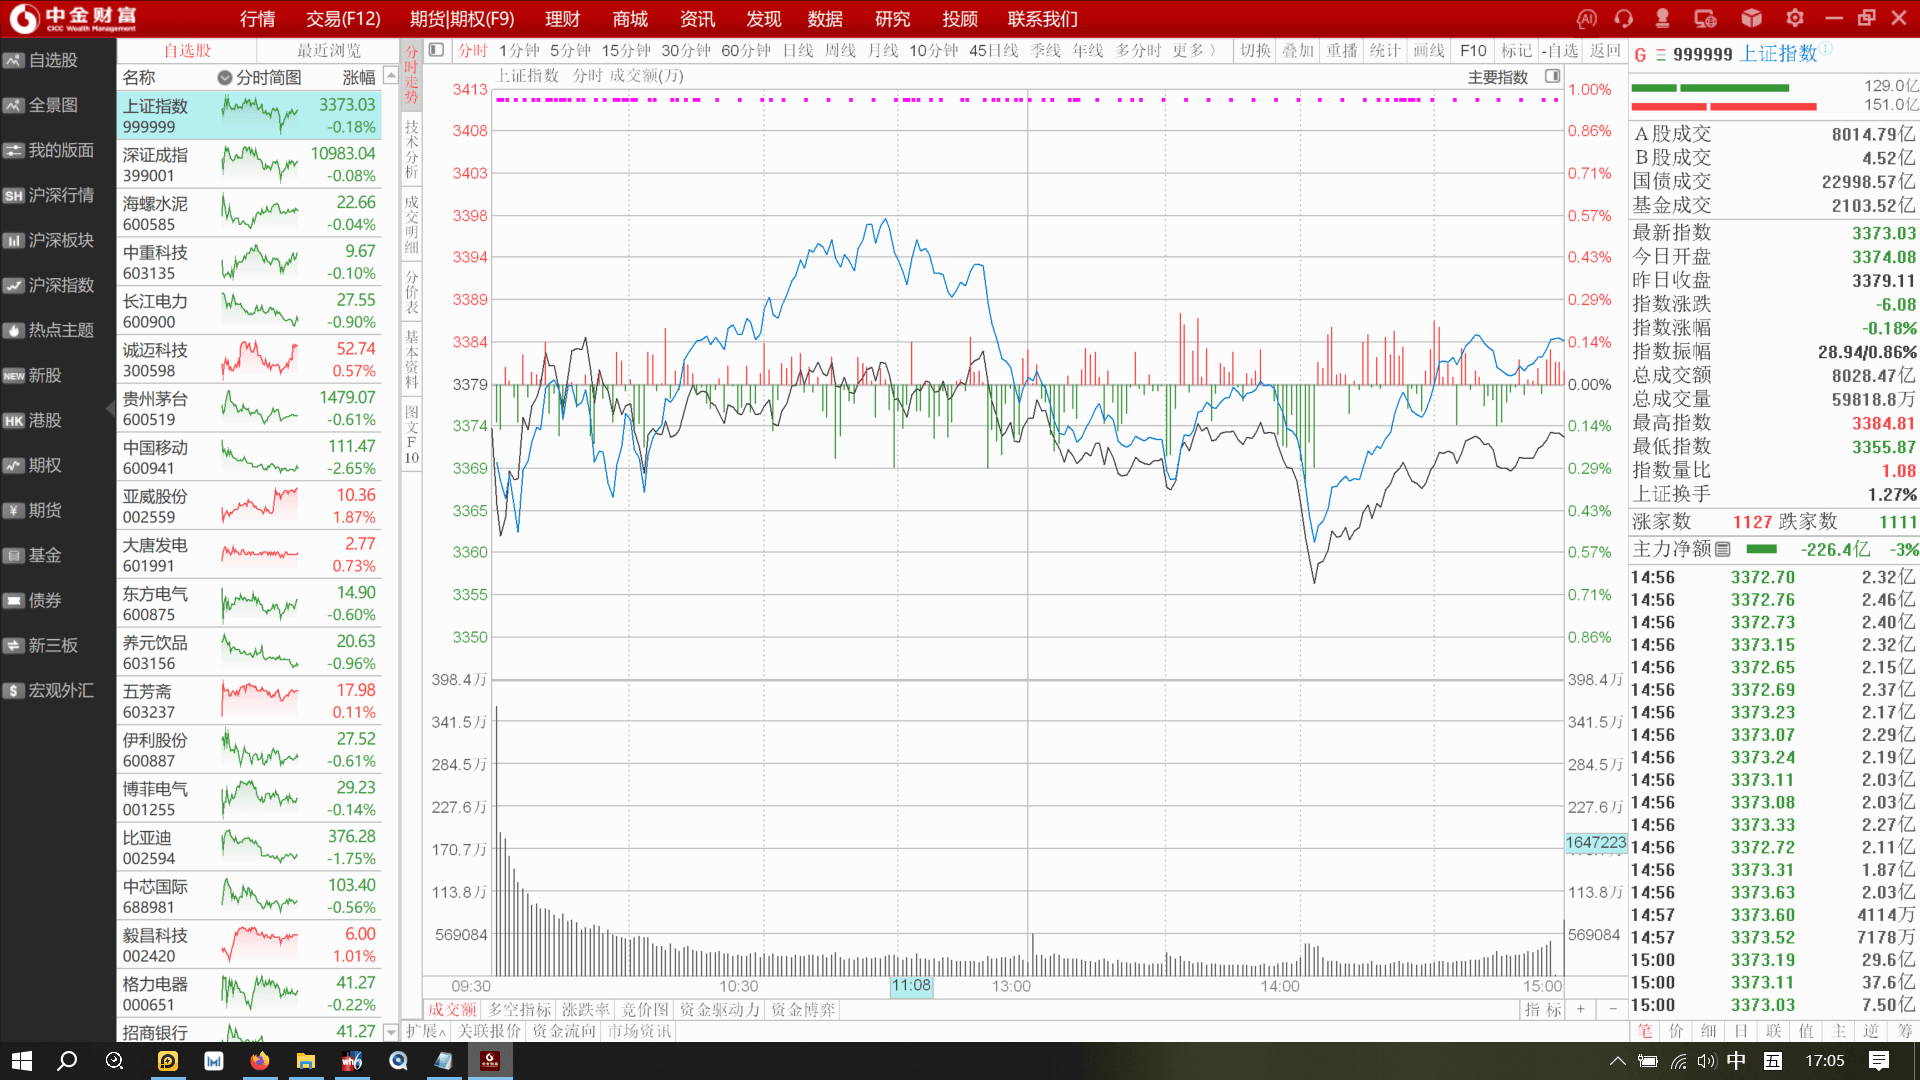Open 期货 futures in sidebar
Image resolution: width=1920 pixels, height=1080 pixels.
[57, 510]
